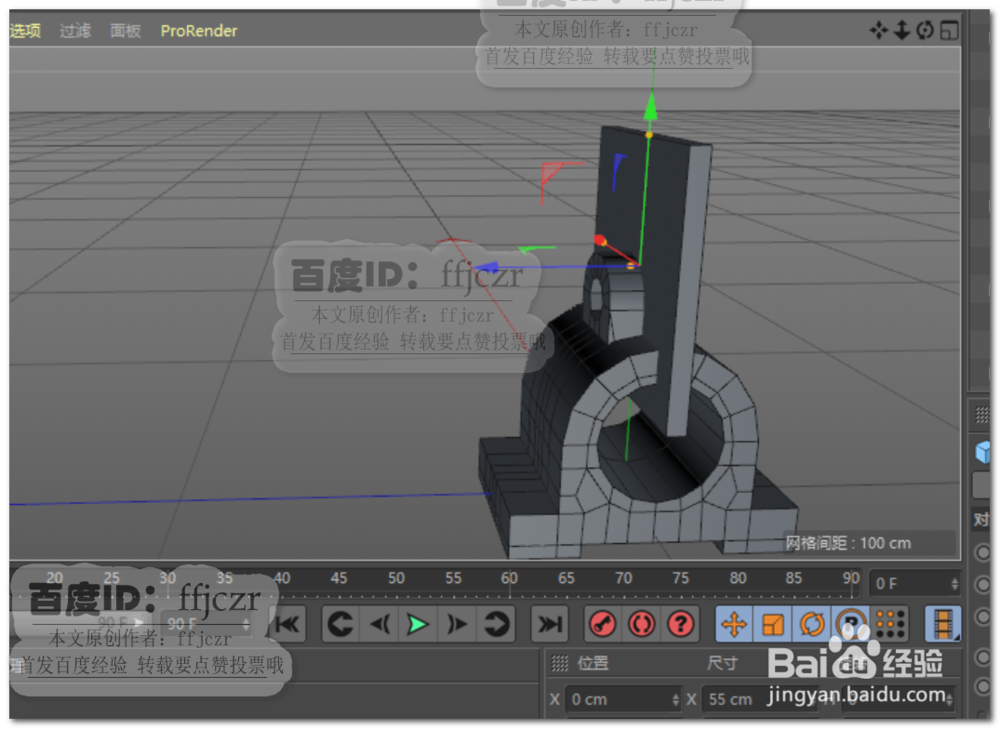Screen dimensions: 1000x729
Task: Click the red Record Active Objects keyframe icon
Action: pyautogui.click(x=603, y=625)
